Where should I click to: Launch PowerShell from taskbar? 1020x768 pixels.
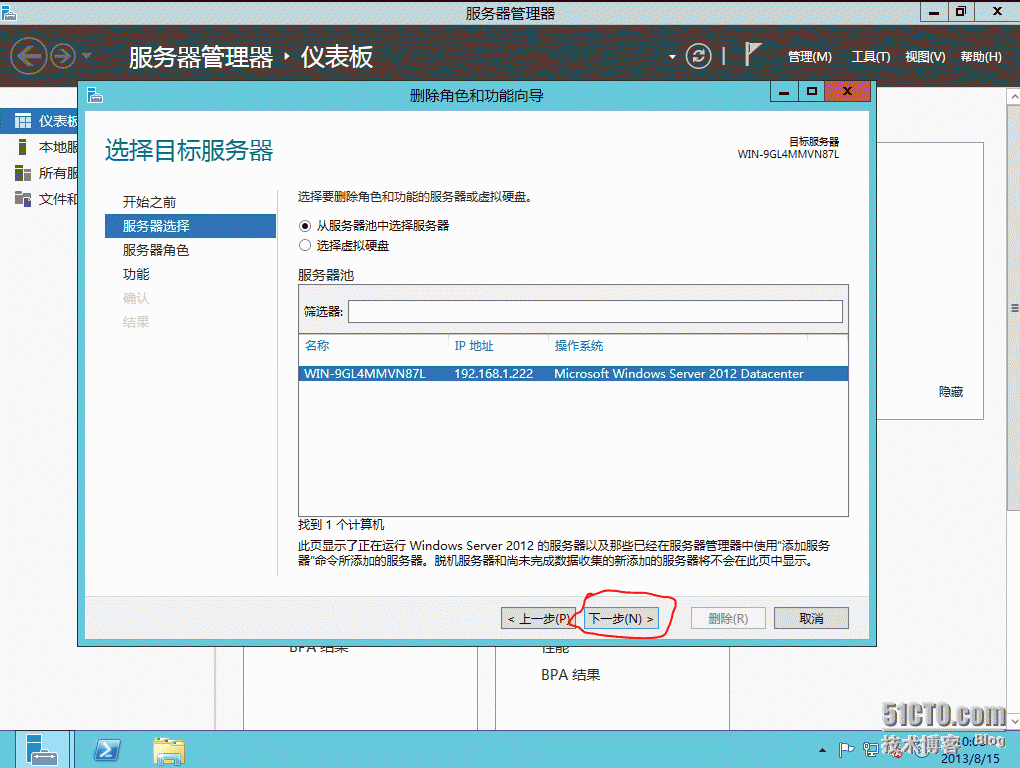[x=107, y=750]
